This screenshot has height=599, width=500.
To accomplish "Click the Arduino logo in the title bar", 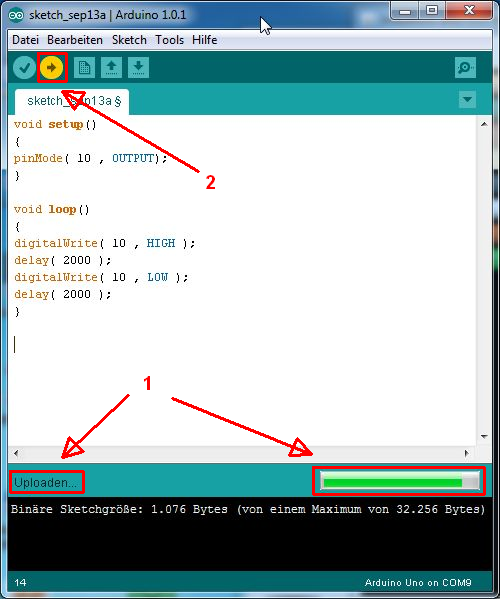I will [16, 15].
